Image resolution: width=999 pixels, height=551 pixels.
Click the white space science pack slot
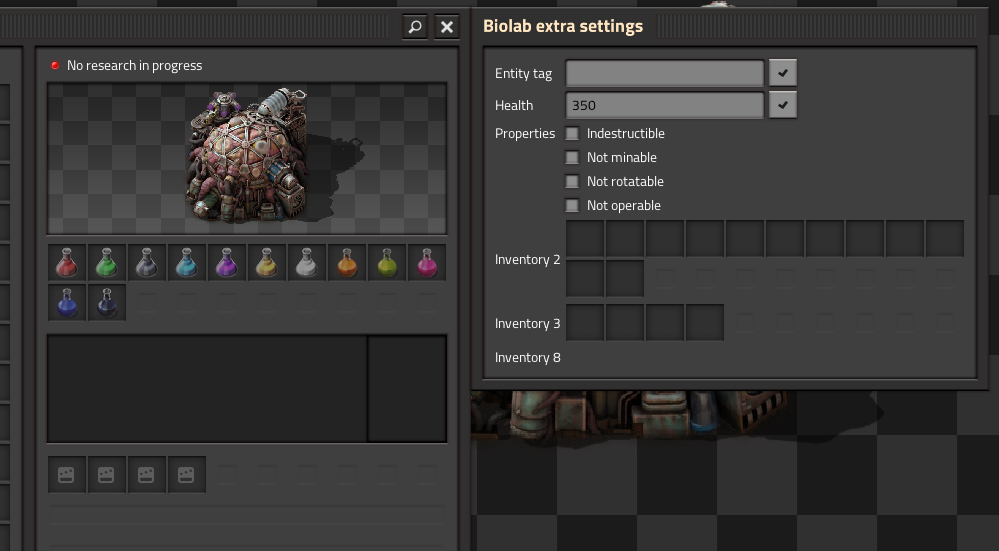(307, 263)
